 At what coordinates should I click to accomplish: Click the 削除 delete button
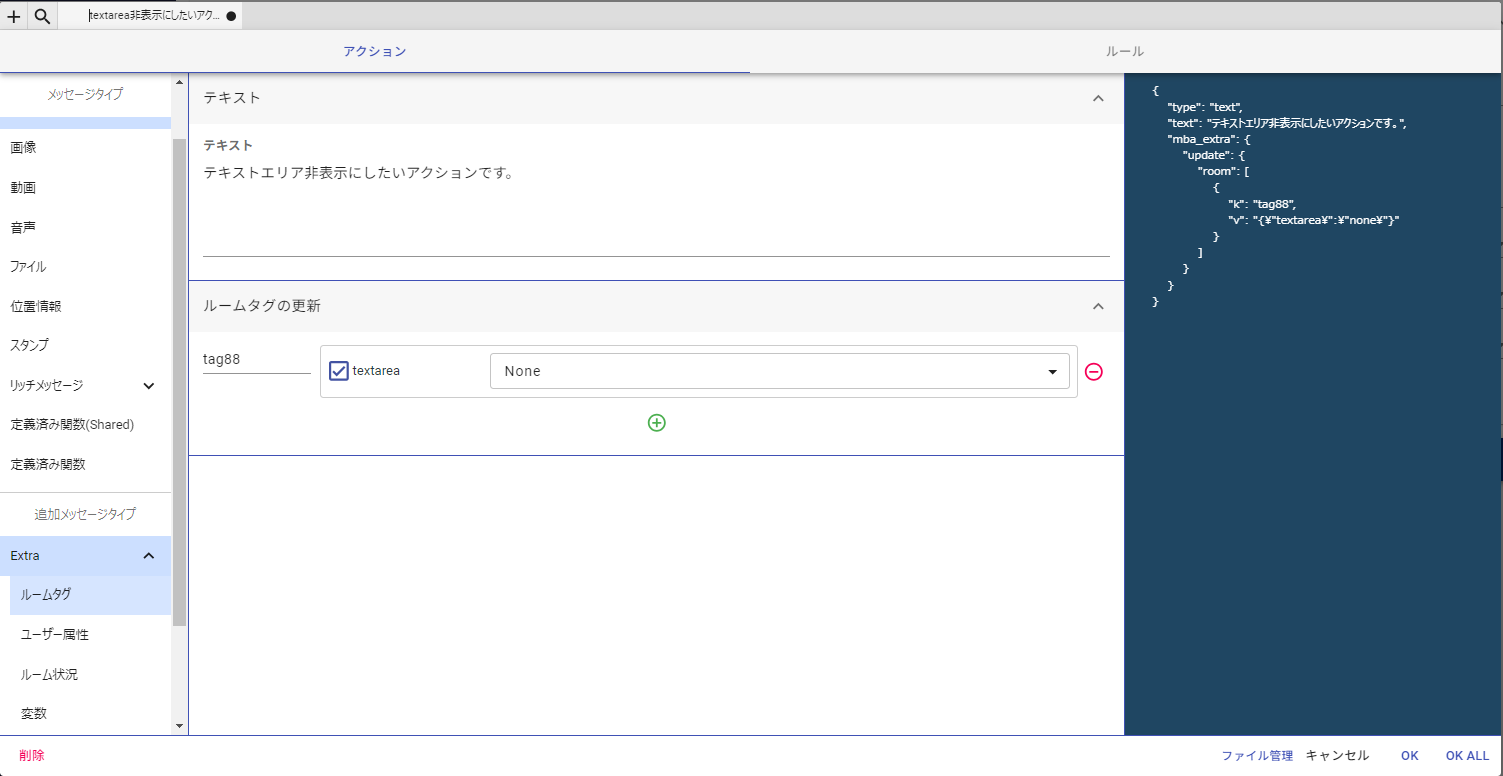tap(32, 756)
